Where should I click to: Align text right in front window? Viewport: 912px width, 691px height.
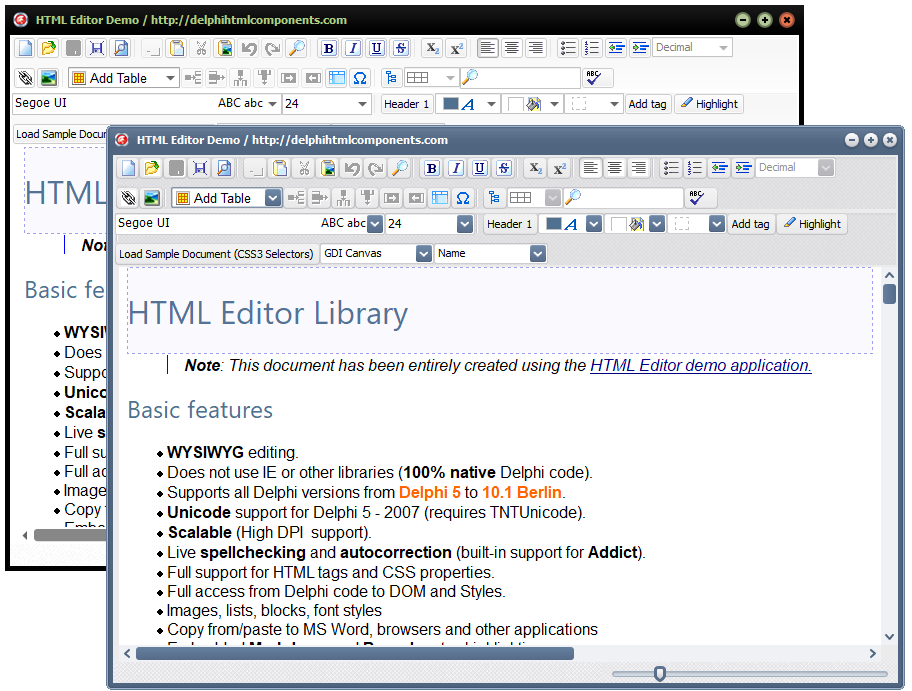(x=639, y=168)
